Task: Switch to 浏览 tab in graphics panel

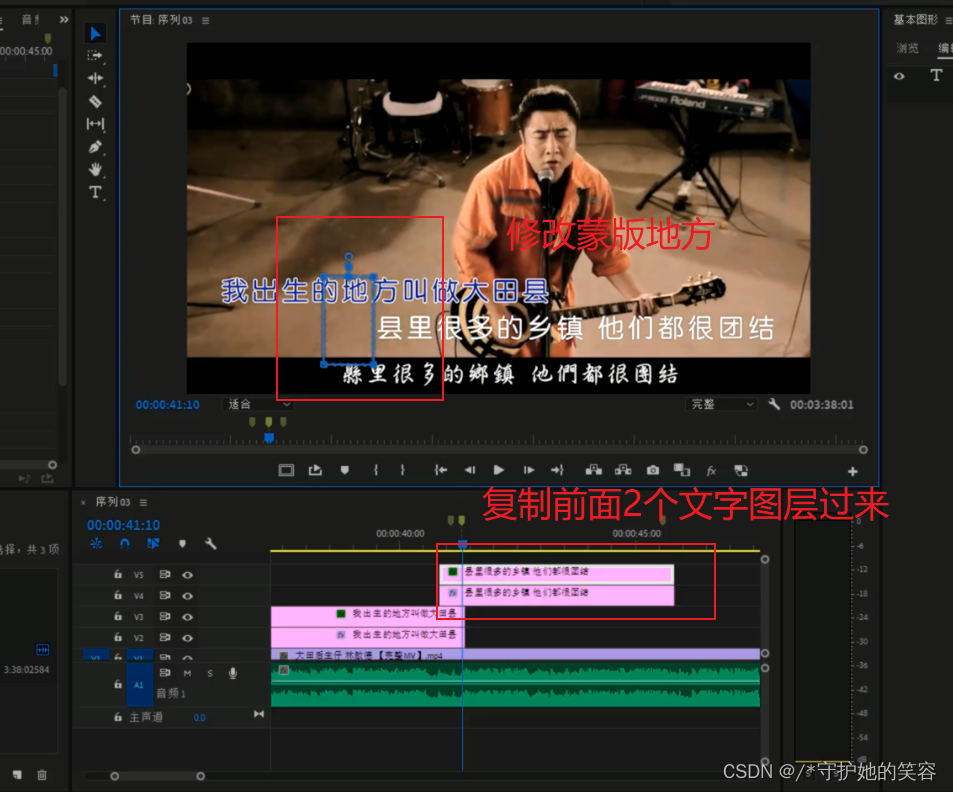Action: click(907, 48)
